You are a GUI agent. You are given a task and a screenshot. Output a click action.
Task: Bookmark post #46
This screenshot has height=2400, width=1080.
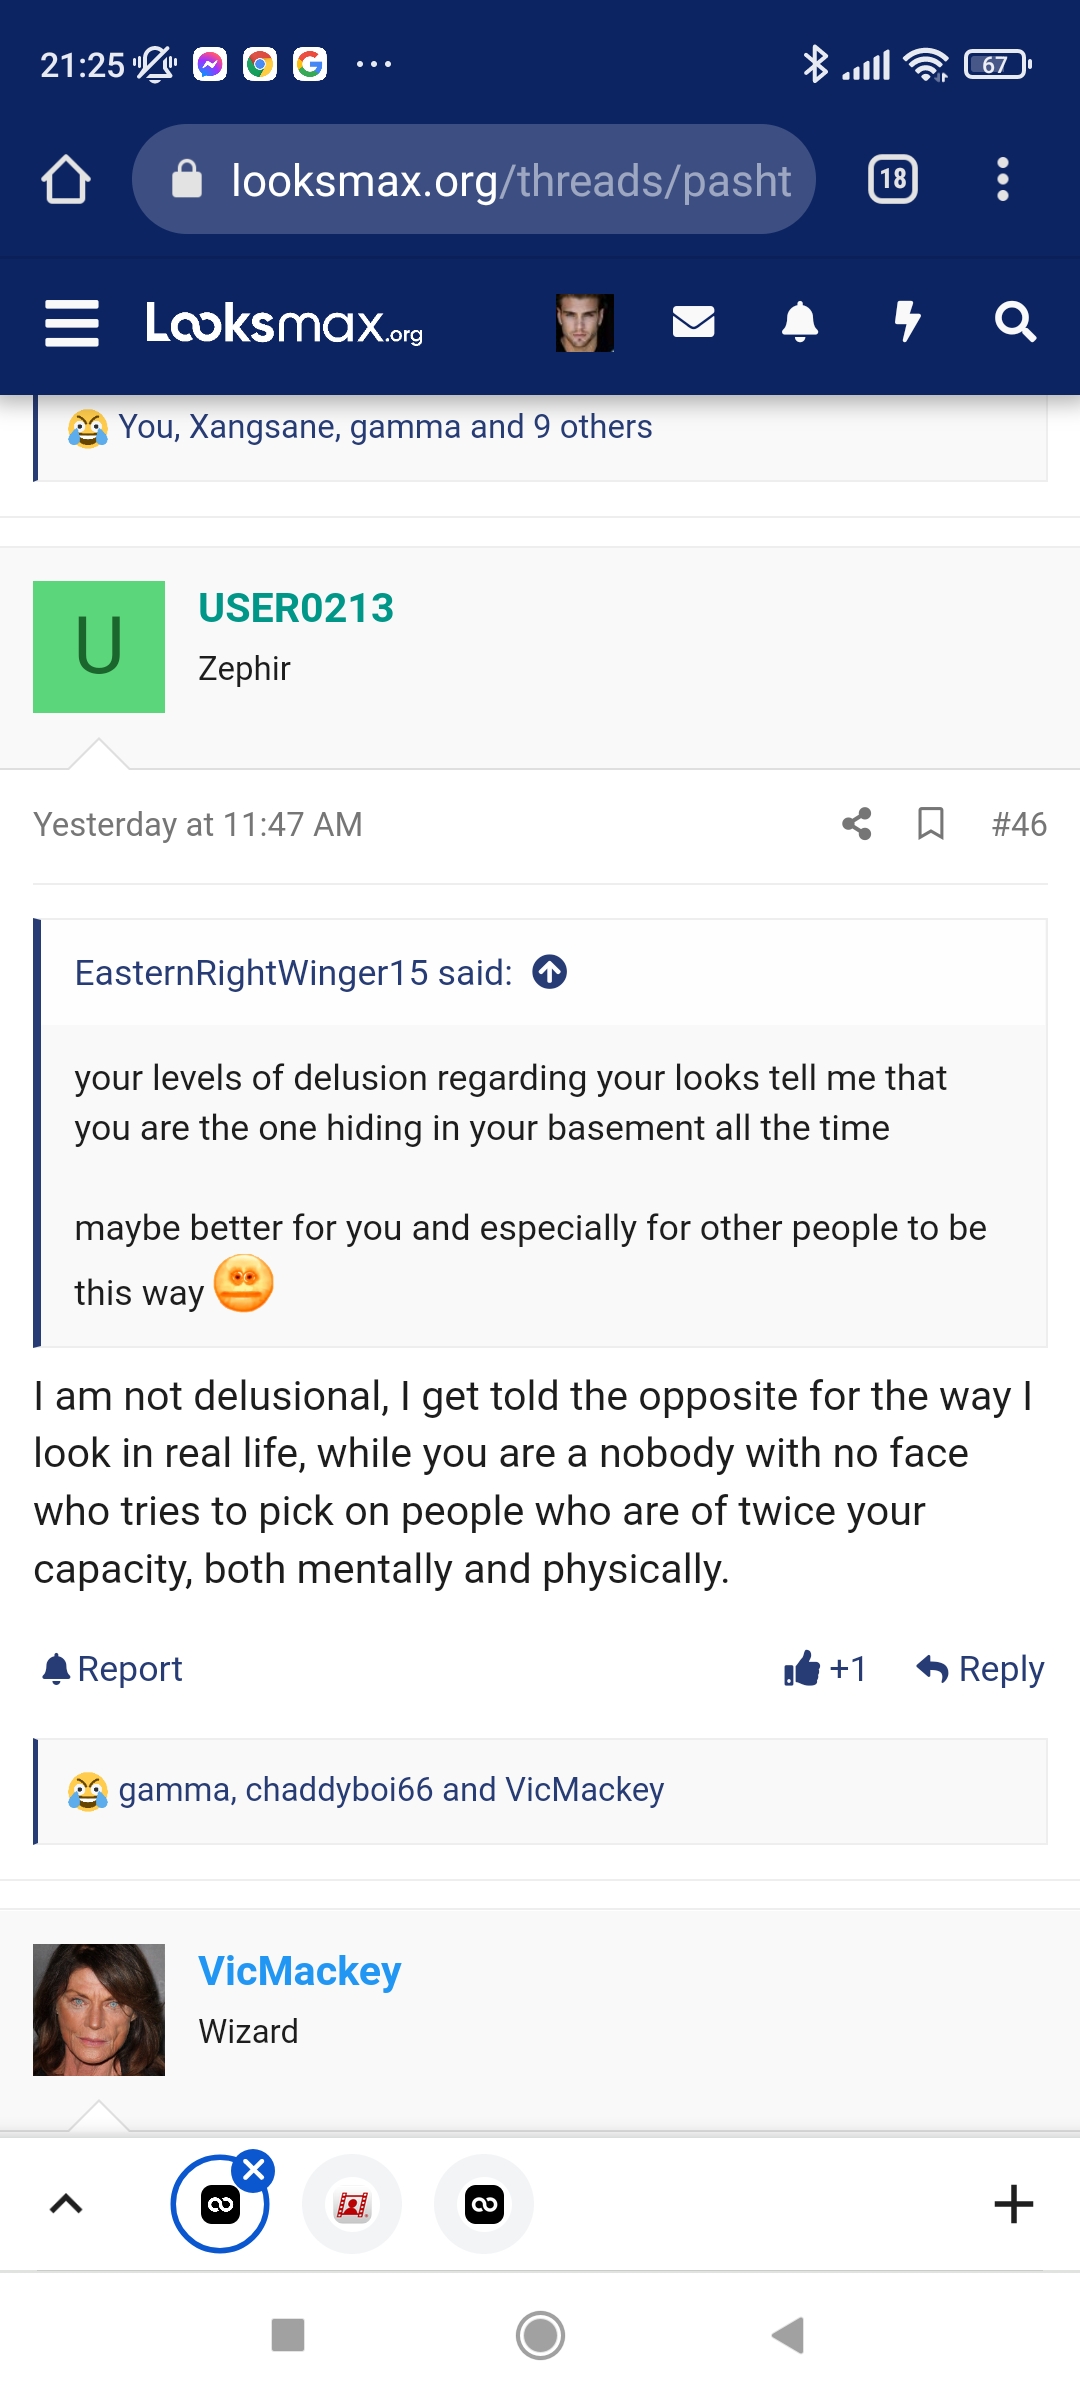pyautogui.click(x=931, y=824)
